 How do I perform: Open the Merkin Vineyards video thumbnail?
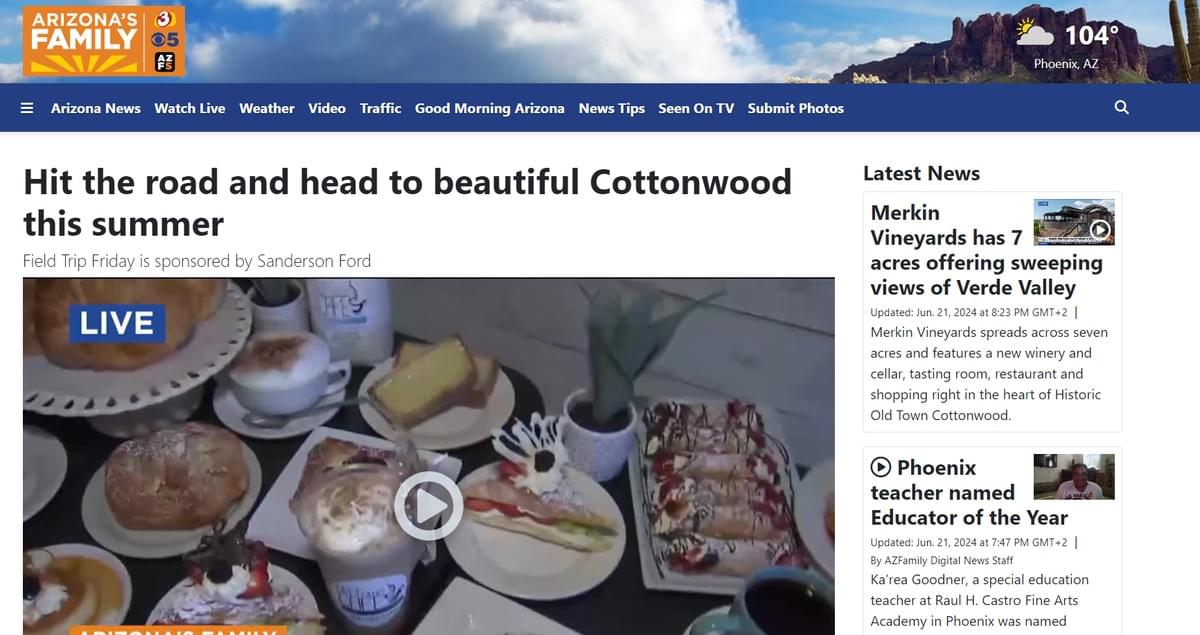pos(1074,222)
